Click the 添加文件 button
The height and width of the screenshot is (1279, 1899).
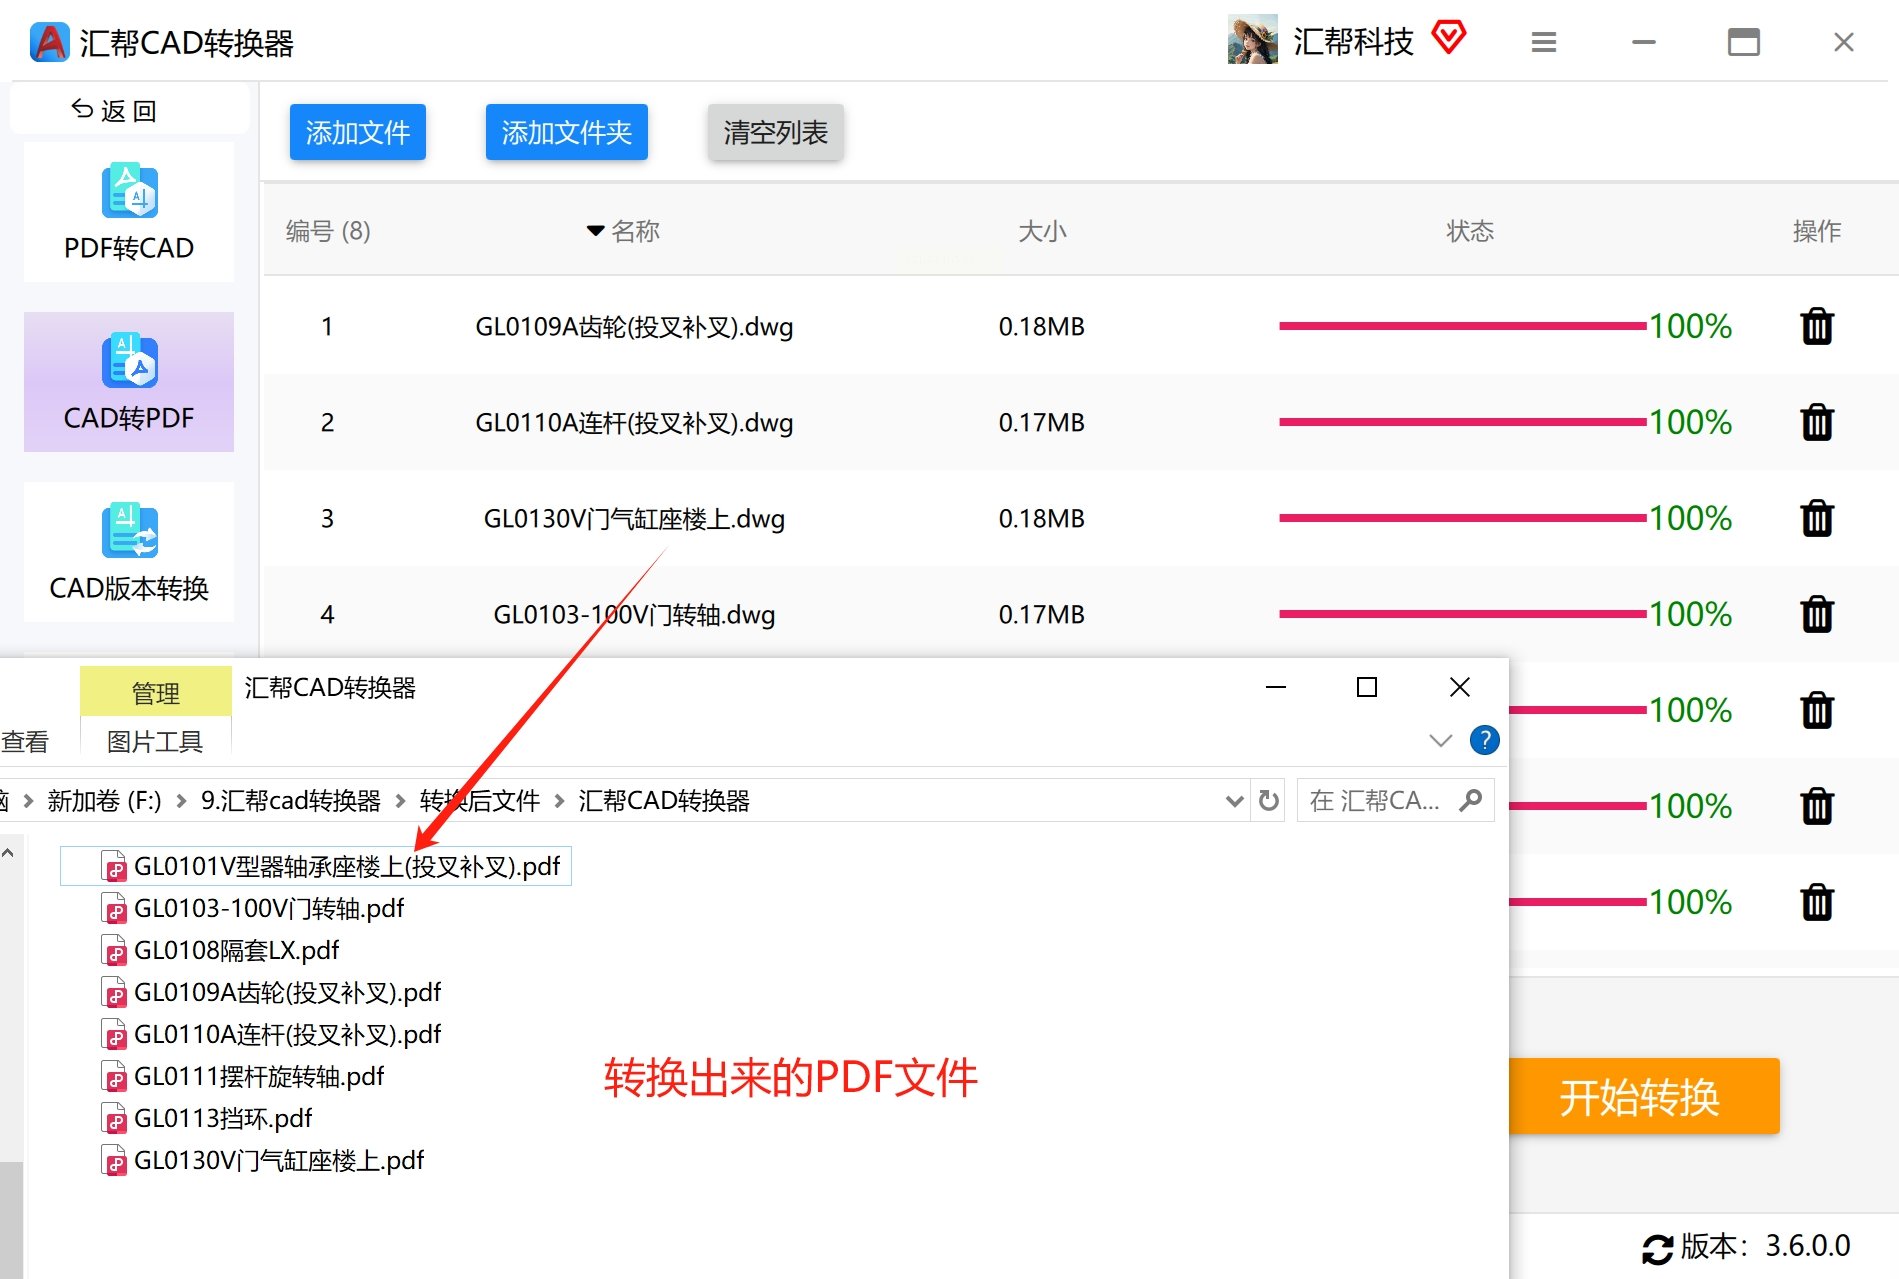[x=358, y=132]
